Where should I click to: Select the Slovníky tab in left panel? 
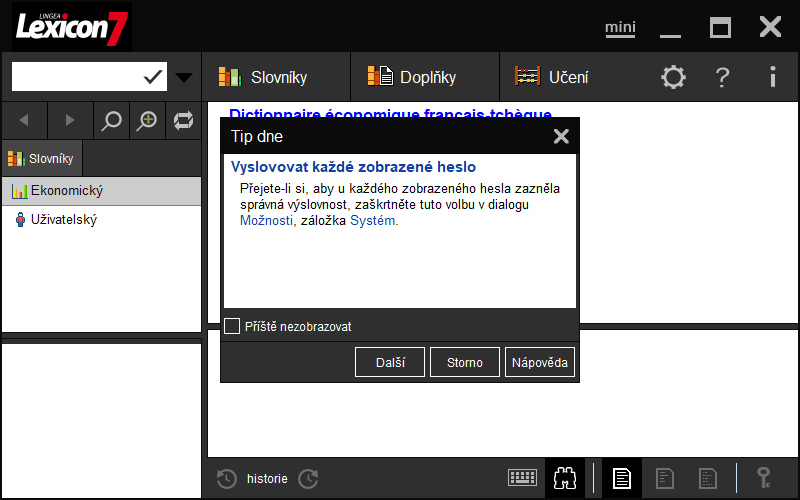click(41, 159)
